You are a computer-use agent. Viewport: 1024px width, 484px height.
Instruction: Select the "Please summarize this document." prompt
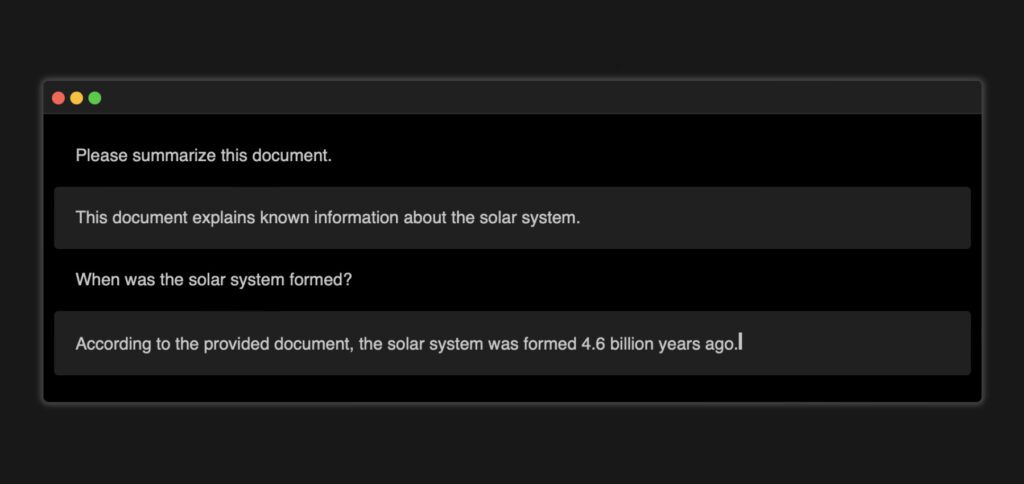[x=203, y=156]
